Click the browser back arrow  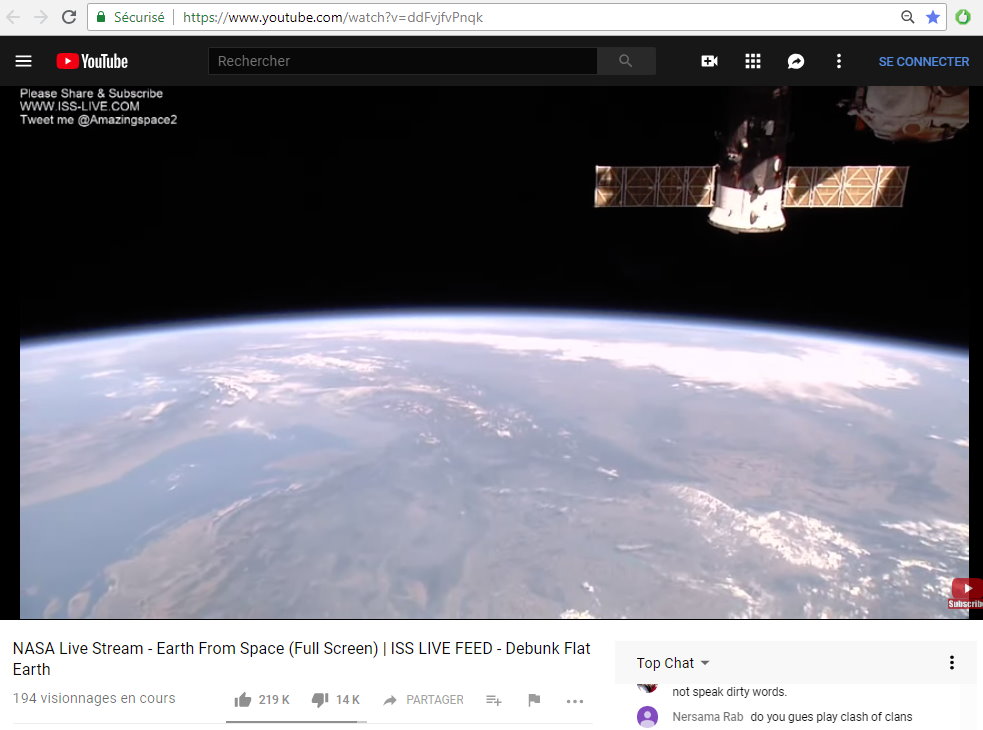click(13, 17)
